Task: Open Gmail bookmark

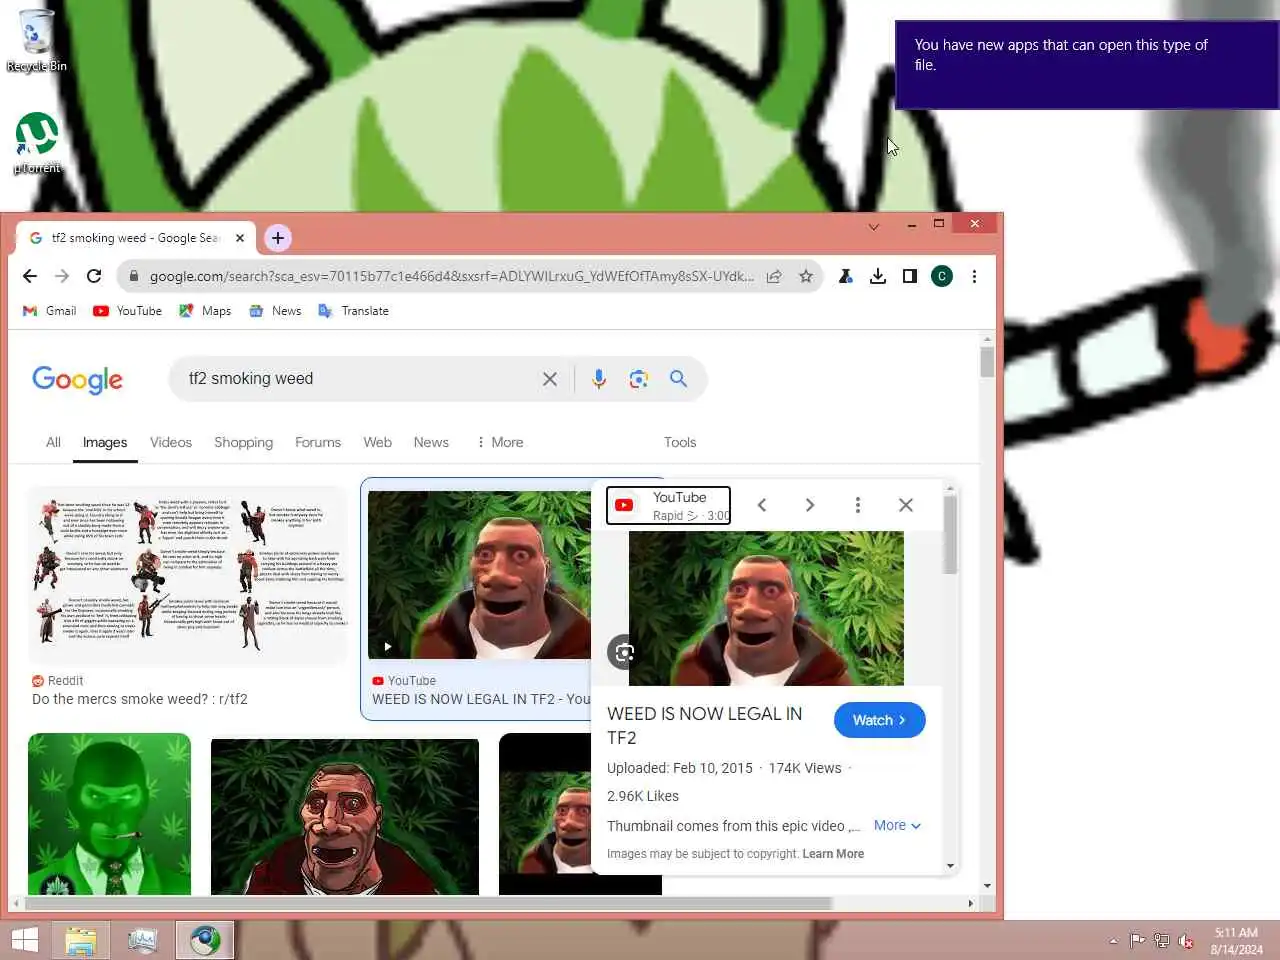Action: [x=50, y=311]
